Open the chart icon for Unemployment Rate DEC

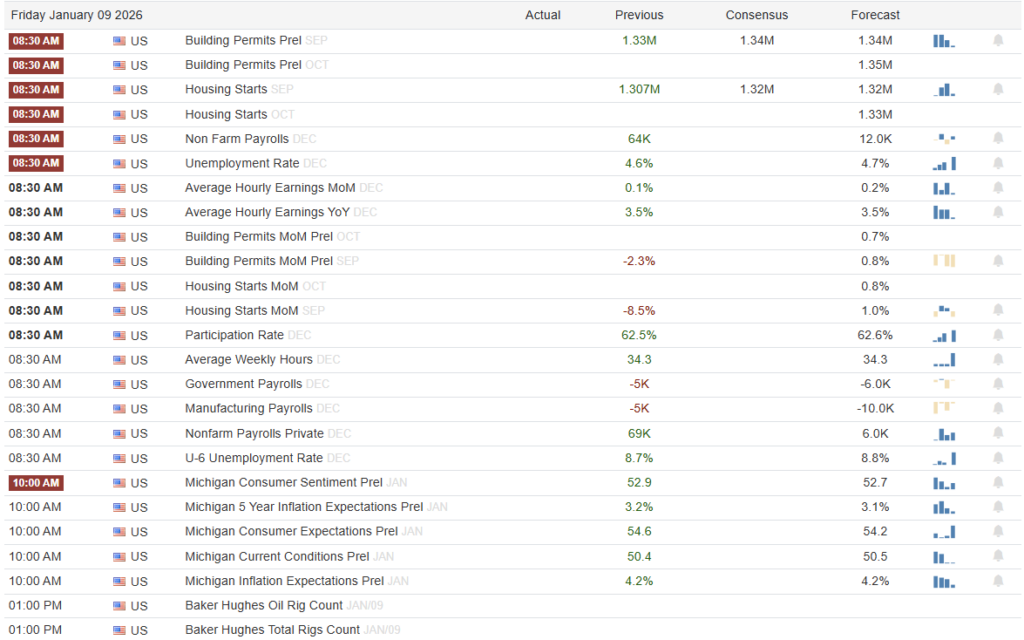click(944, 163)
